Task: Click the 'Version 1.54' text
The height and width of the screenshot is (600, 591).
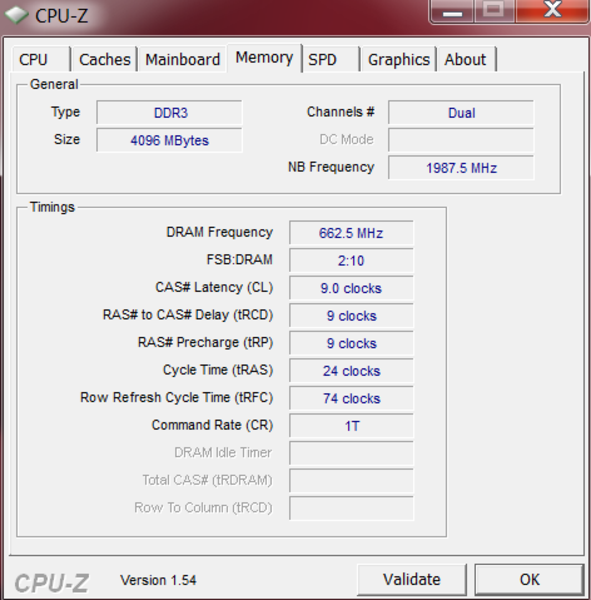Action: (x=158, y=580)
